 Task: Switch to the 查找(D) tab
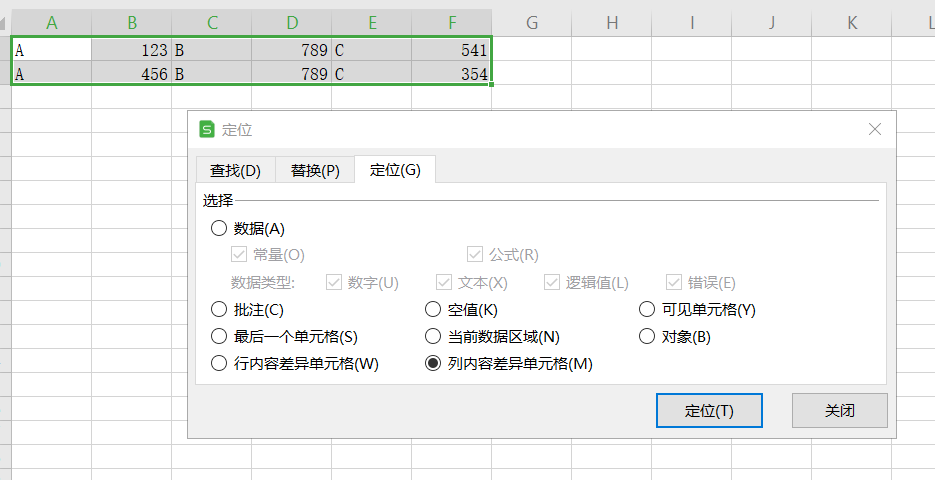(236, 171)
